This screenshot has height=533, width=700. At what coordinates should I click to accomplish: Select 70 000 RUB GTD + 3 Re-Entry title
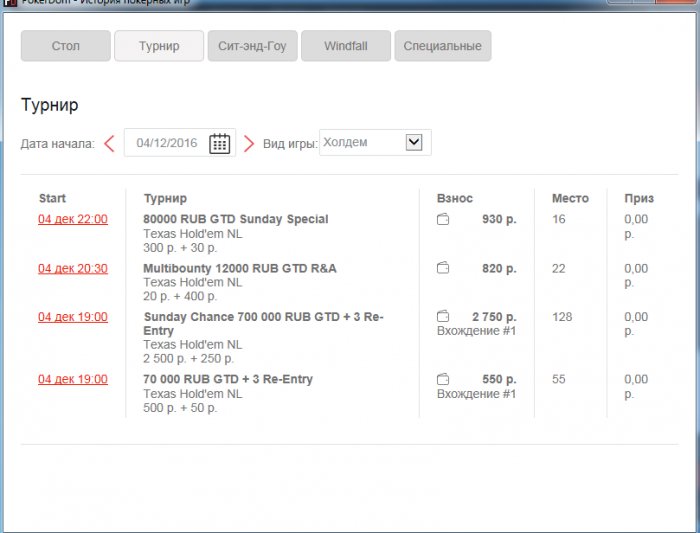click(x=228, y=379)
